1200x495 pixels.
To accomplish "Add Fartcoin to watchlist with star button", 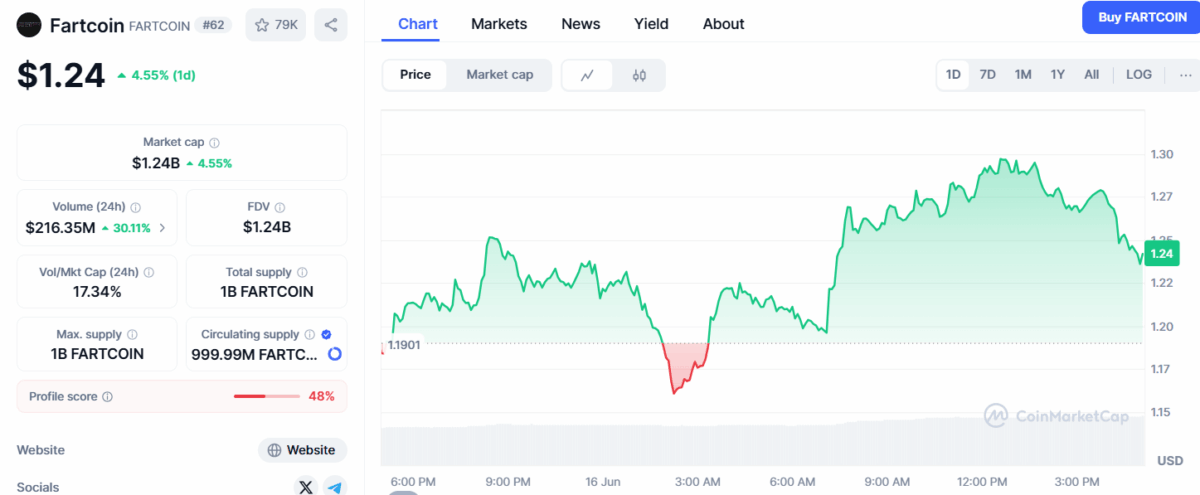I will pyautogui.click(x=275, y=25).
